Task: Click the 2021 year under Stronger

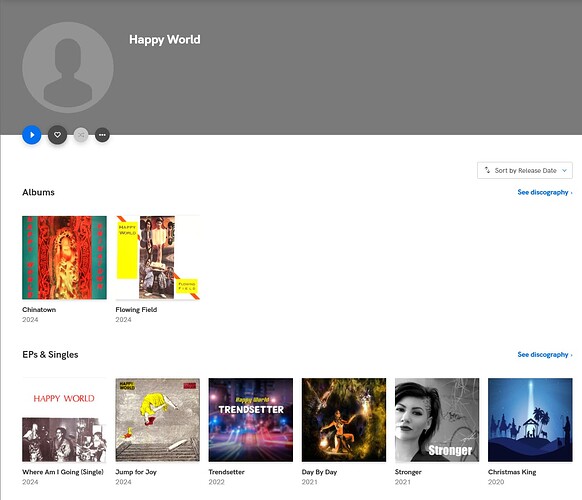Action: tap(403, 482)
